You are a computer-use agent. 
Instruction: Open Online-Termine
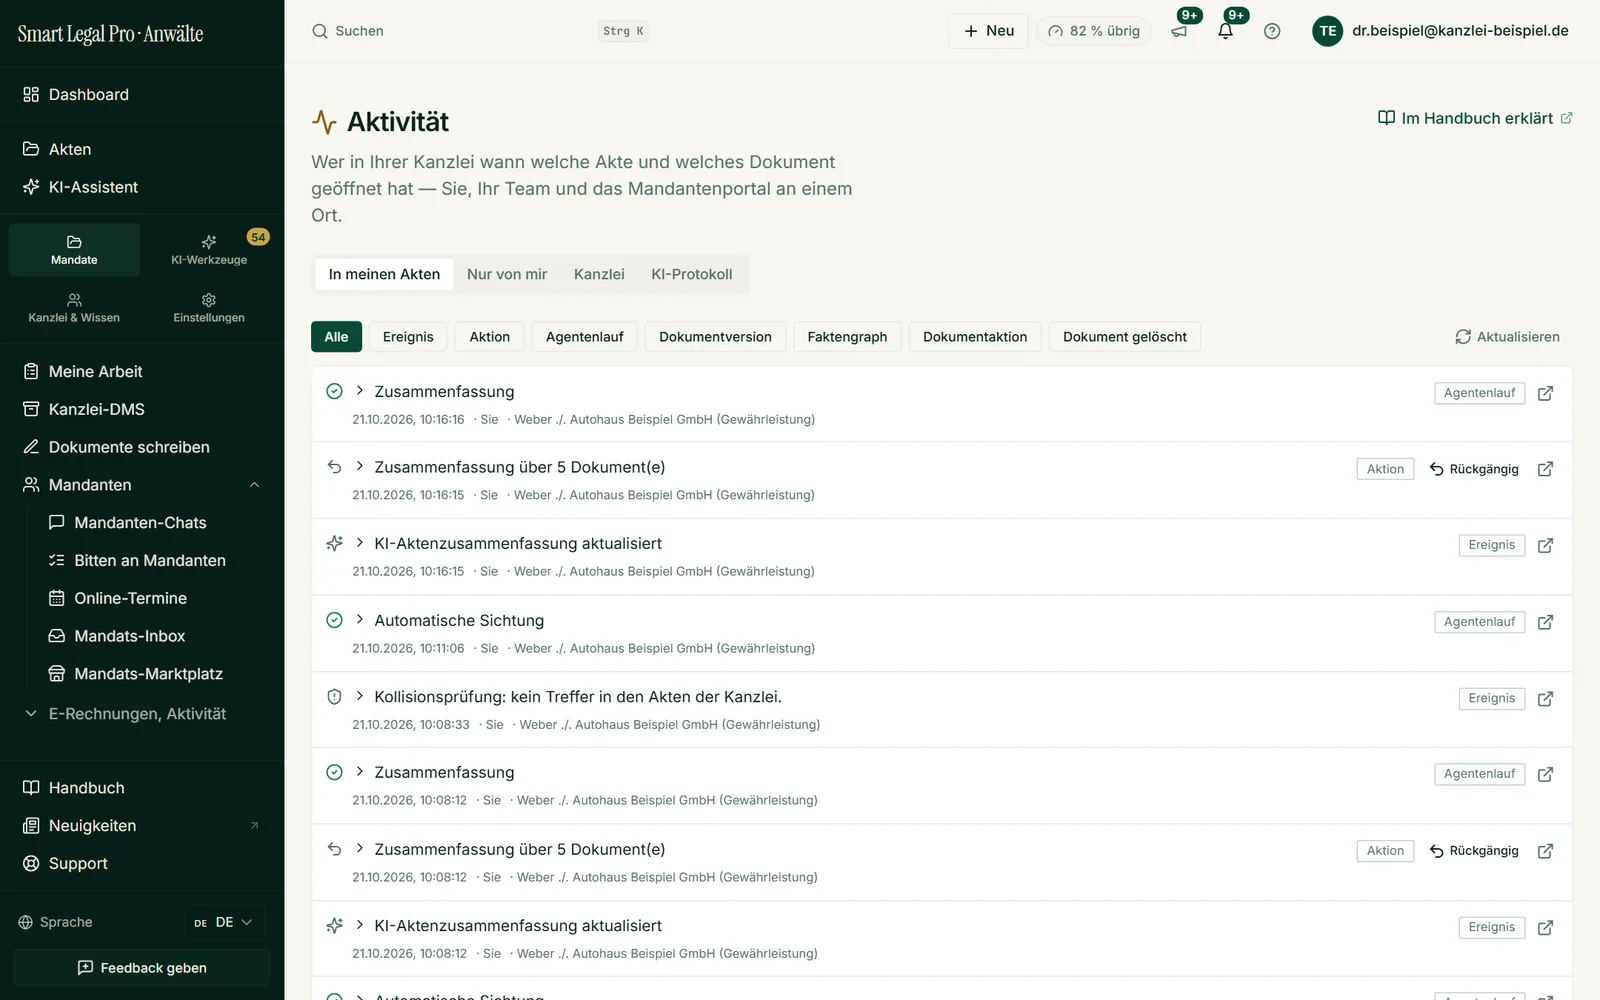coord(155,598)
